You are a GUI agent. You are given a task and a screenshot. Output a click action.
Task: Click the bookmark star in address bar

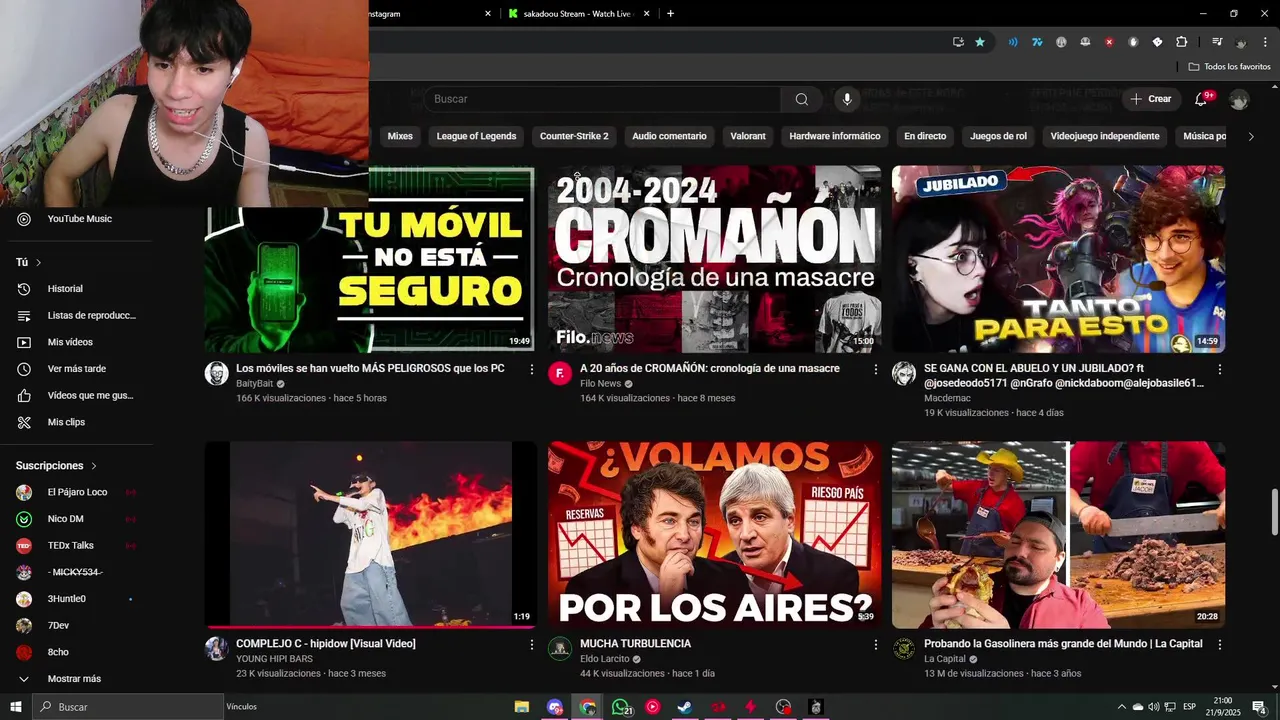[x=980, y=42]
